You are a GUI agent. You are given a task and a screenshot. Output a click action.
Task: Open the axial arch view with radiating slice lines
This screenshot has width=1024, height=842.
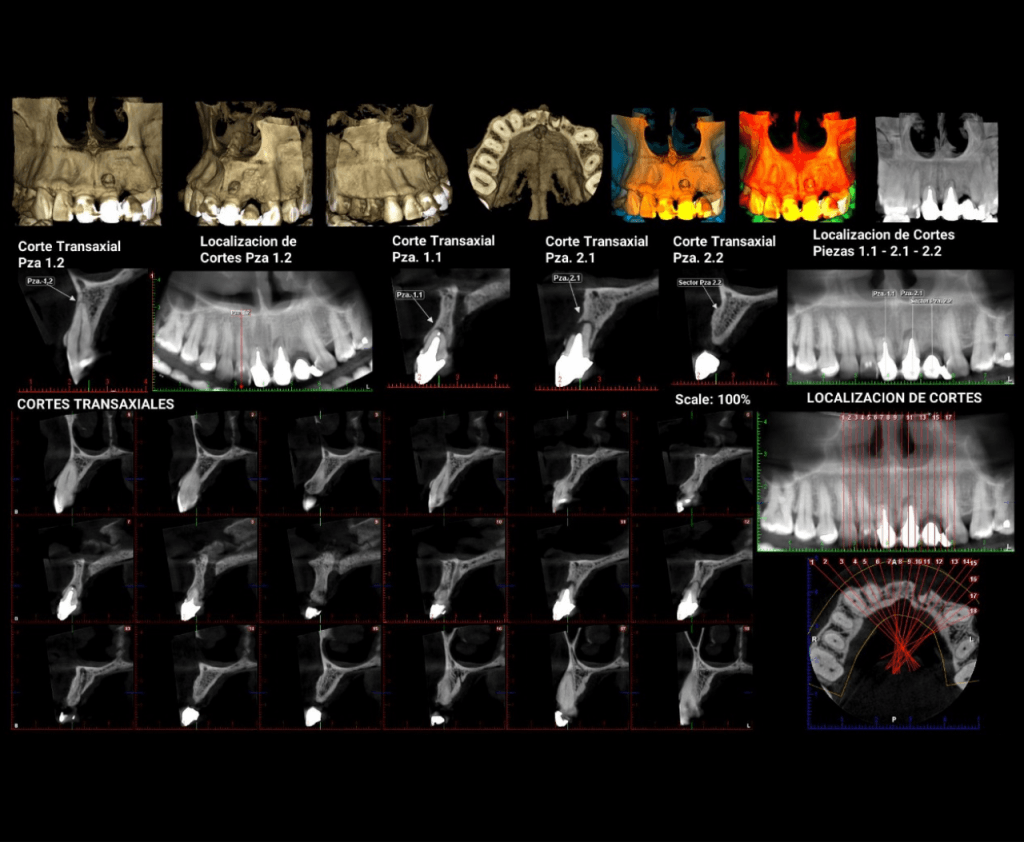pyautogui.click(x=894, y=643)
